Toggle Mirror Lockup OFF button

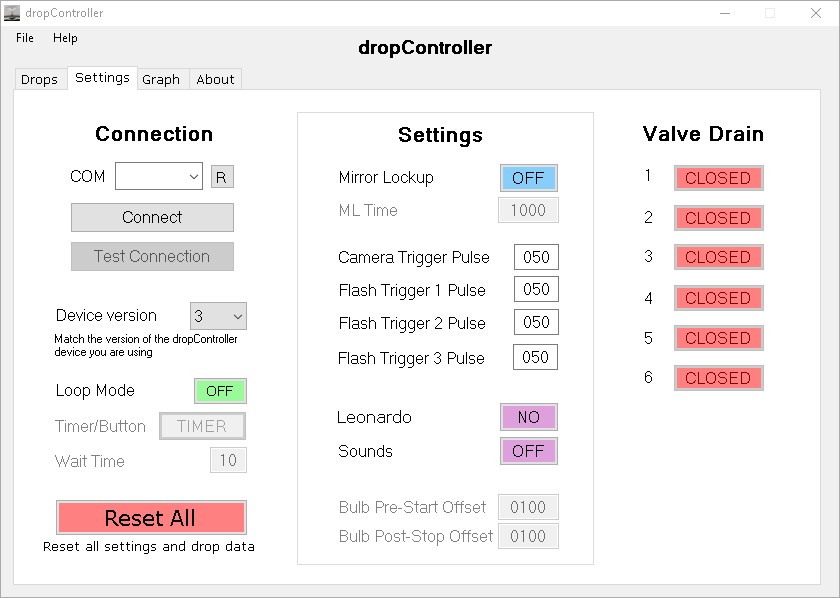coord(529,178)
